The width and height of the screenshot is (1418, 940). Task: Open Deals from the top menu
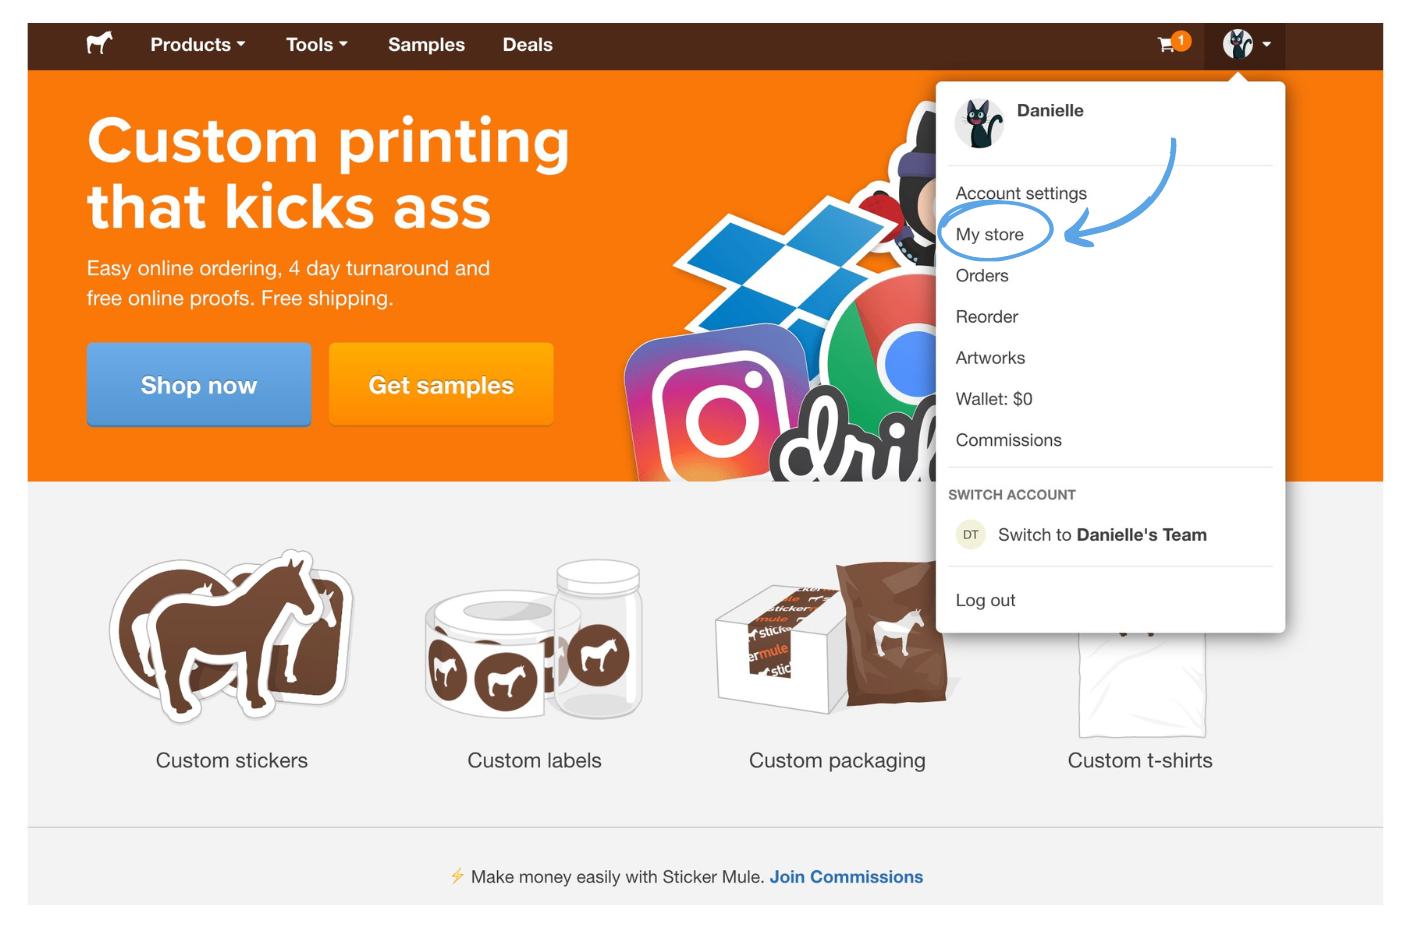coord(527,44)
